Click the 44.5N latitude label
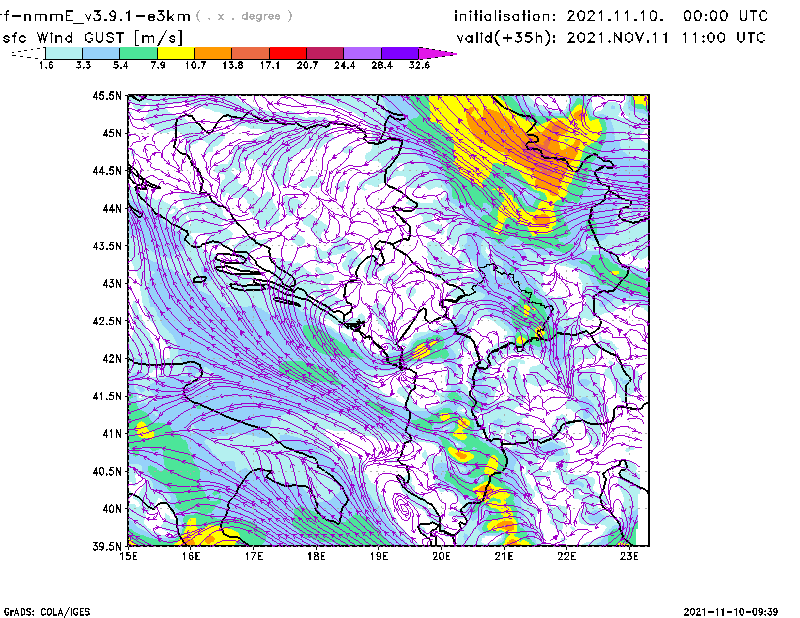The image size is (800, 618). [x=107, y=170]
